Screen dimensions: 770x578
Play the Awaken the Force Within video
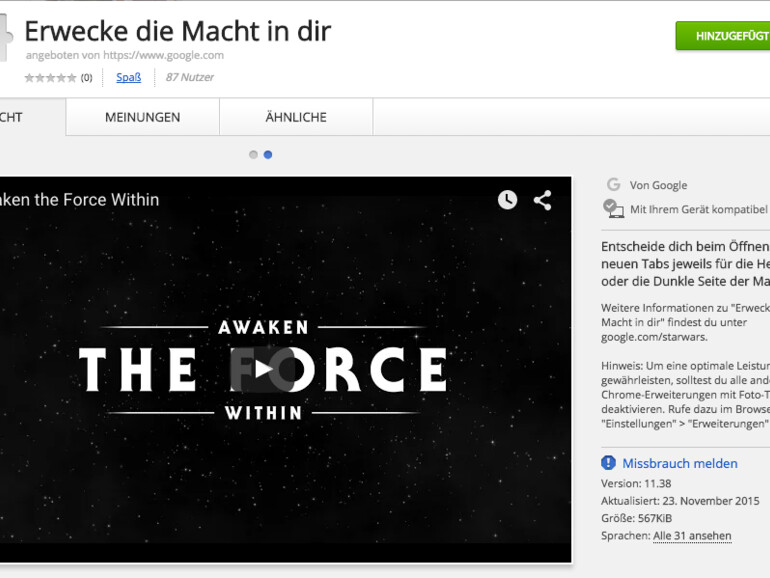pyautogui.click(x=263, y=369)
